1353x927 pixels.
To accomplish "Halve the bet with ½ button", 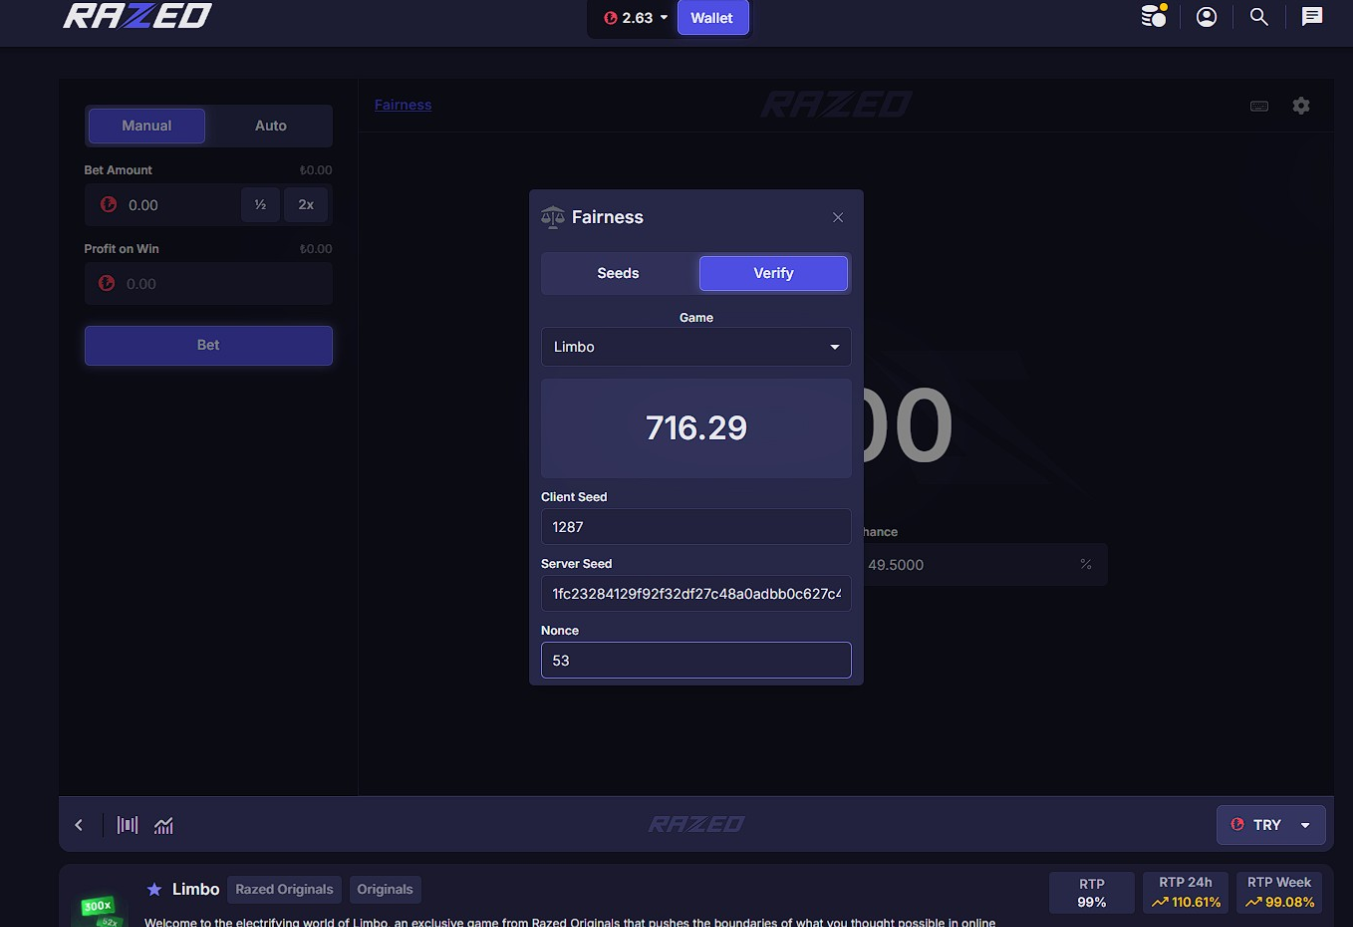I will [x=260, y=205].
